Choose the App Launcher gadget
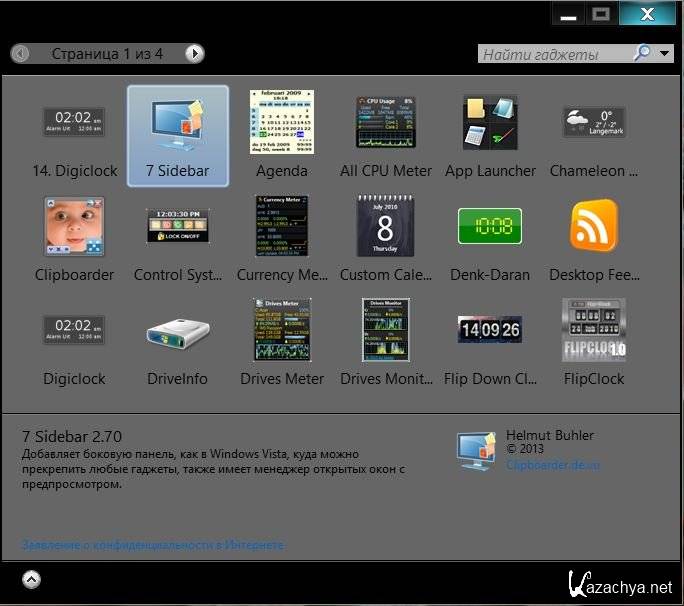This screenshot has height=606, width=684. click(490, 123)
